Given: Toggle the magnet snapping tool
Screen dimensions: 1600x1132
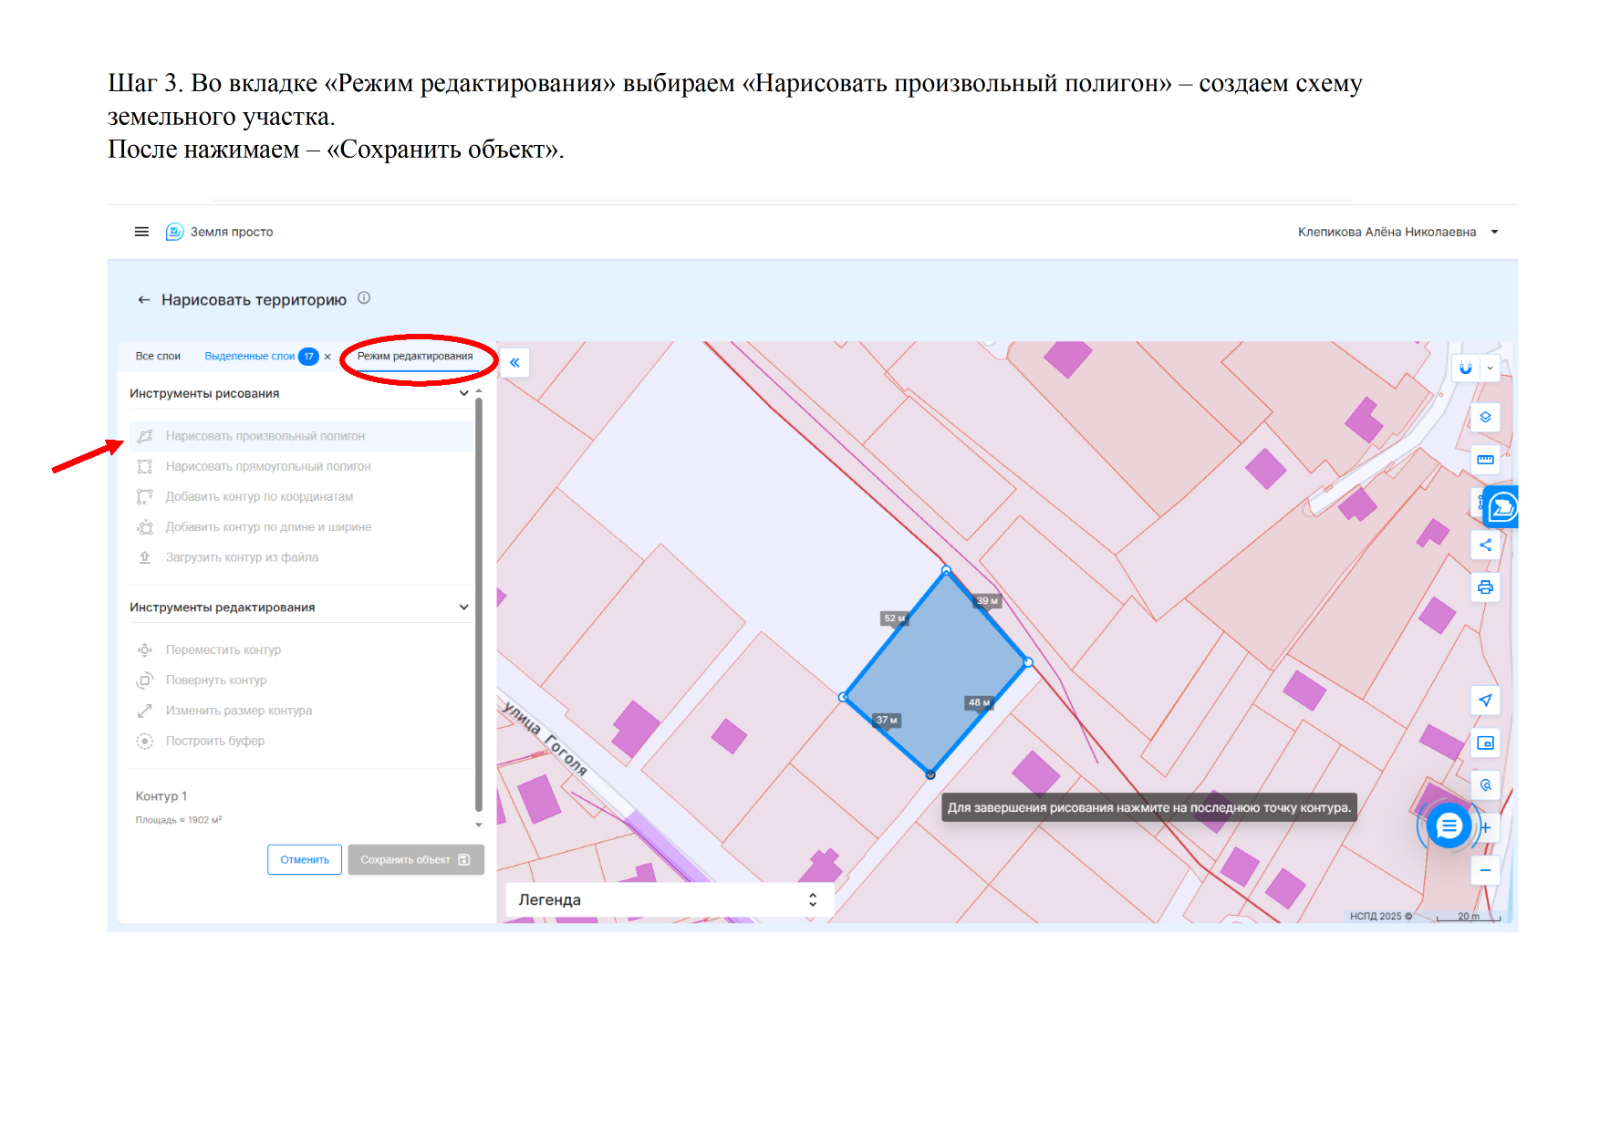Looking at the screenshot, I should pos(1465,368).
